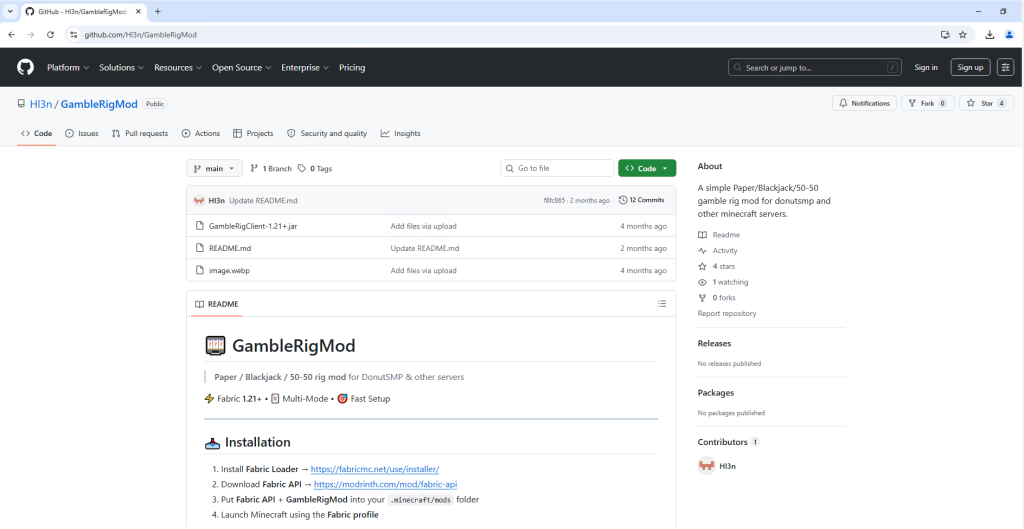The height and width of the screenshot is (529, 1024).
Task: Bookmark this page with the star icon
Action: click(963, 35)
